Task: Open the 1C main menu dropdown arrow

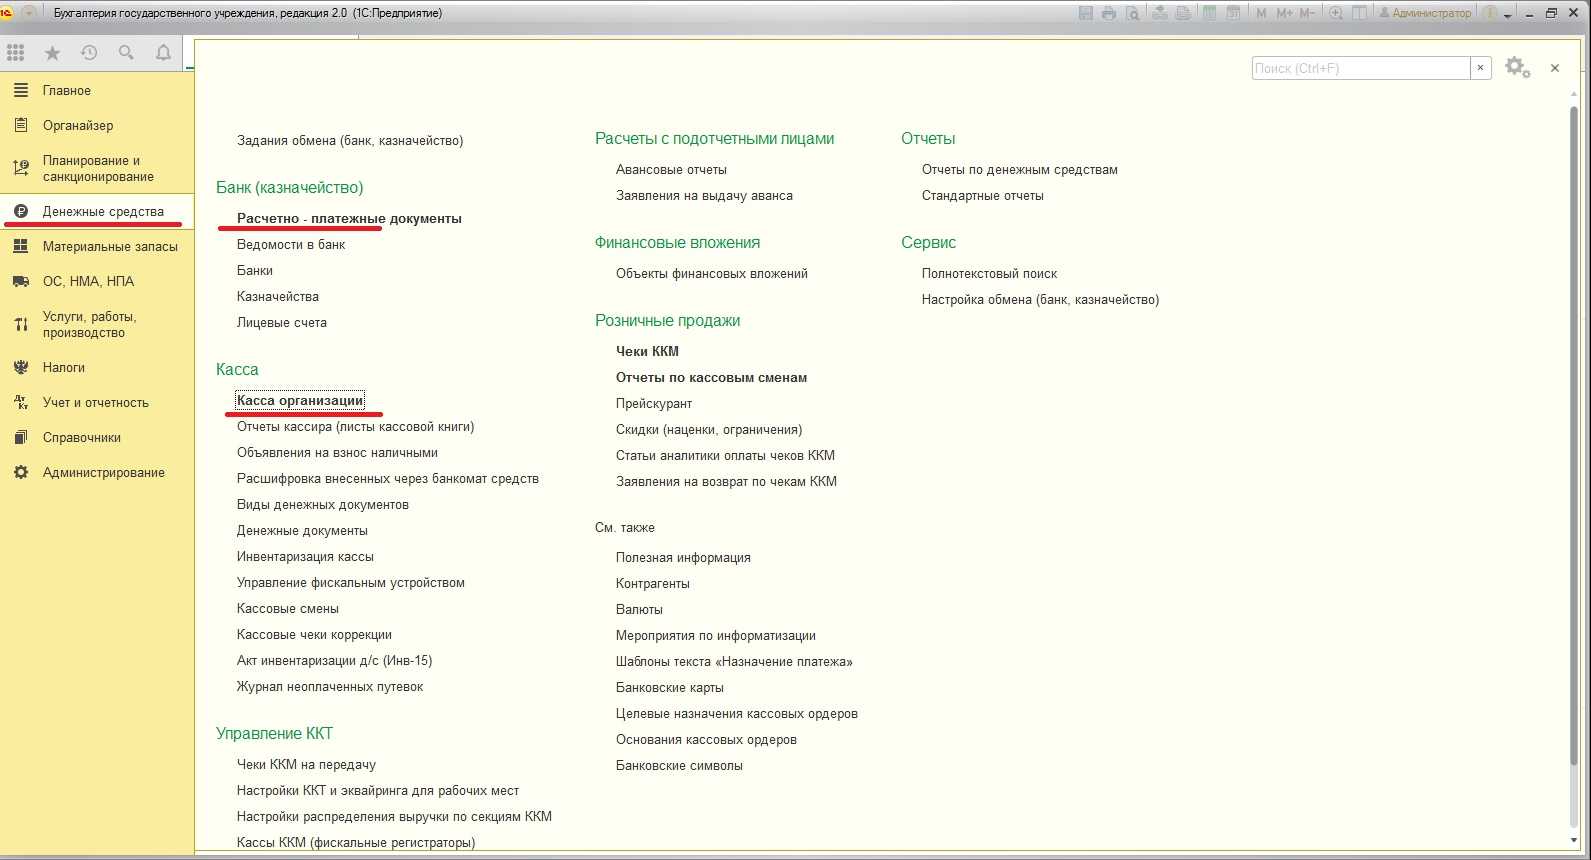Action: tap(28, 13)
